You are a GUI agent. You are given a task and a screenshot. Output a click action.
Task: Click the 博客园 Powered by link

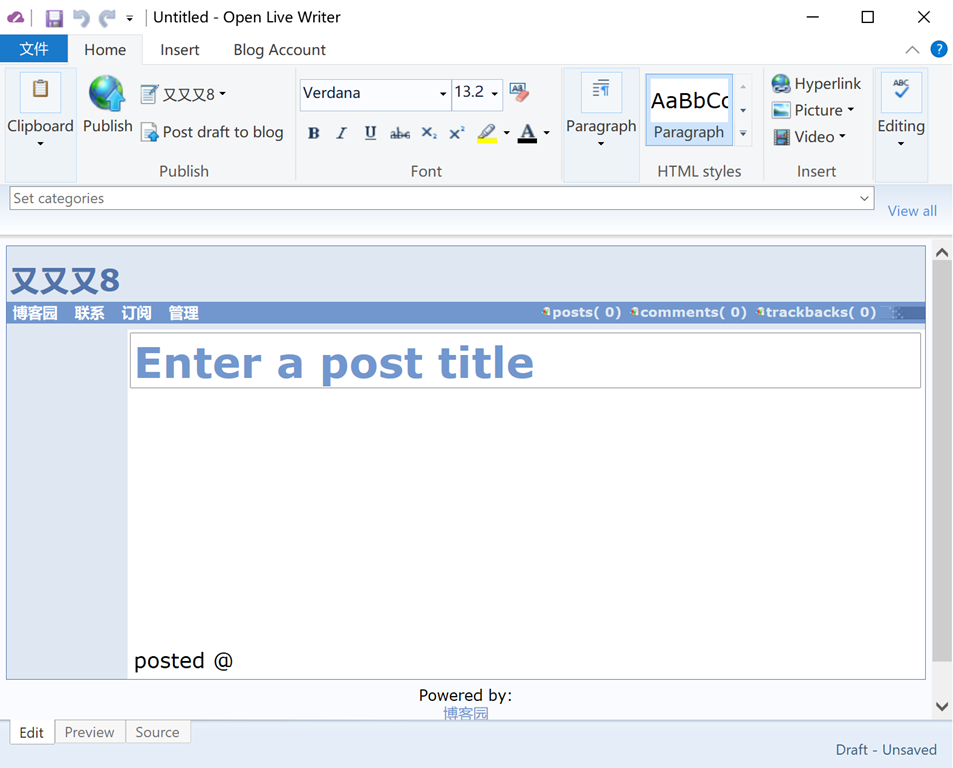(x=466, y=713)
